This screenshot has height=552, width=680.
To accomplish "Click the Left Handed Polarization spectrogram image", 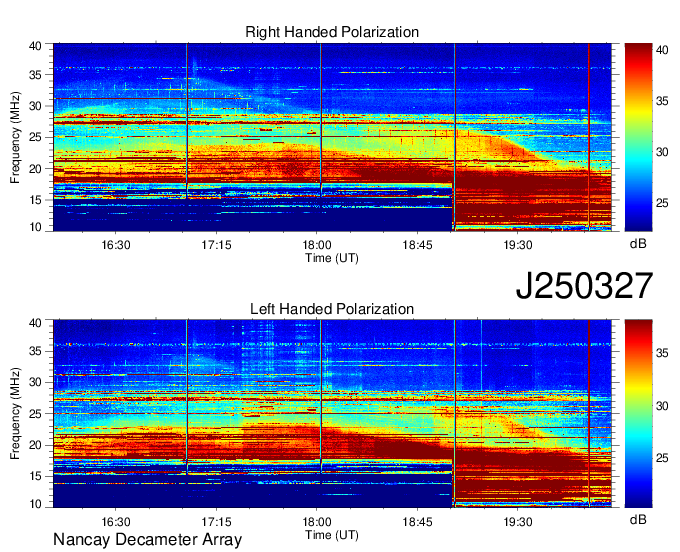I will 332,414.
